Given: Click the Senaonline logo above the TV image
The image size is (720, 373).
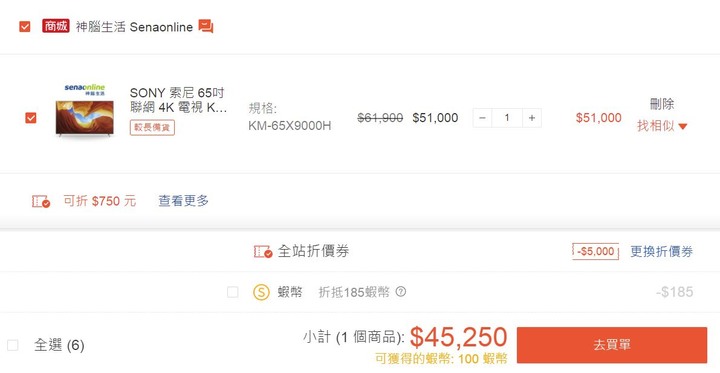Looking at the screenshot, I should click(84, 89).
